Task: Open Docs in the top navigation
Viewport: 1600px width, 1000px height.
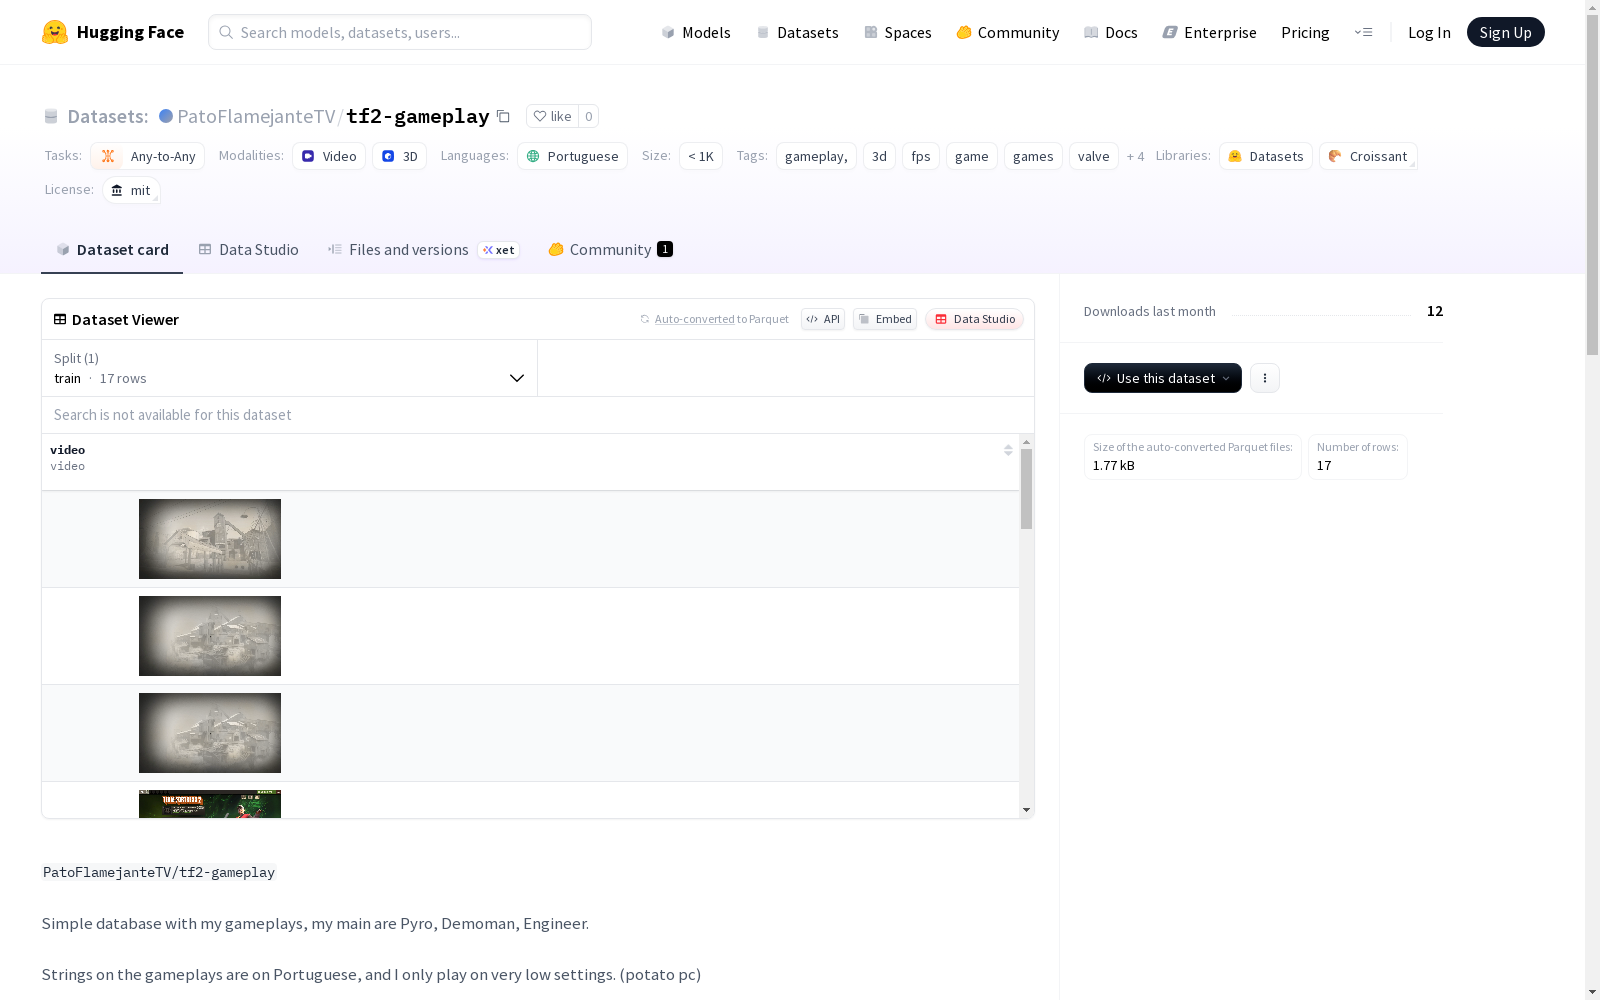Action: coord(1110,32)
